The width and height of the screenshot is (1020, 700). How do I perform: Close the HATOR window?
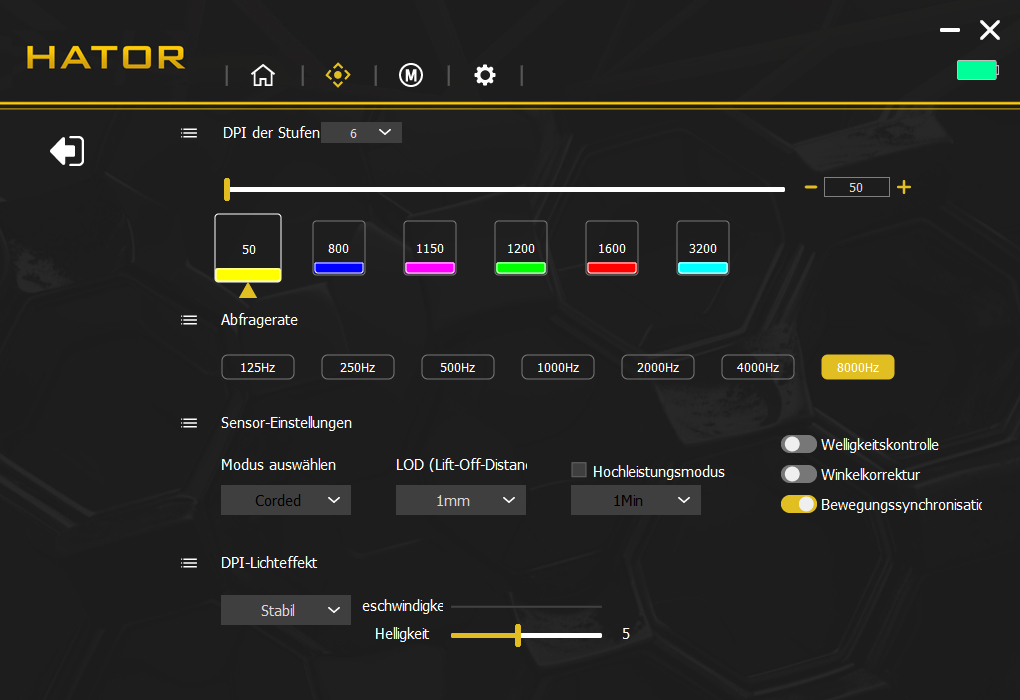[x=990, y=30]
